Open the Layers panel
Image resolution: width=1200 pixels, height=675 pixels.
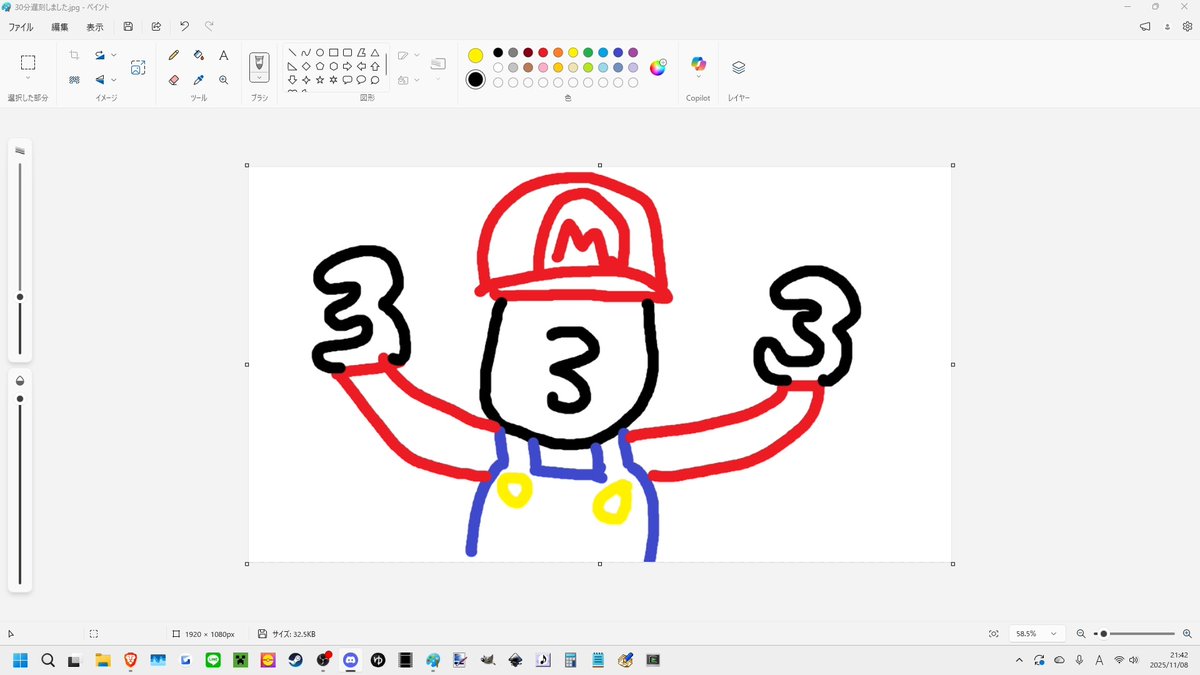click(739, 68)
